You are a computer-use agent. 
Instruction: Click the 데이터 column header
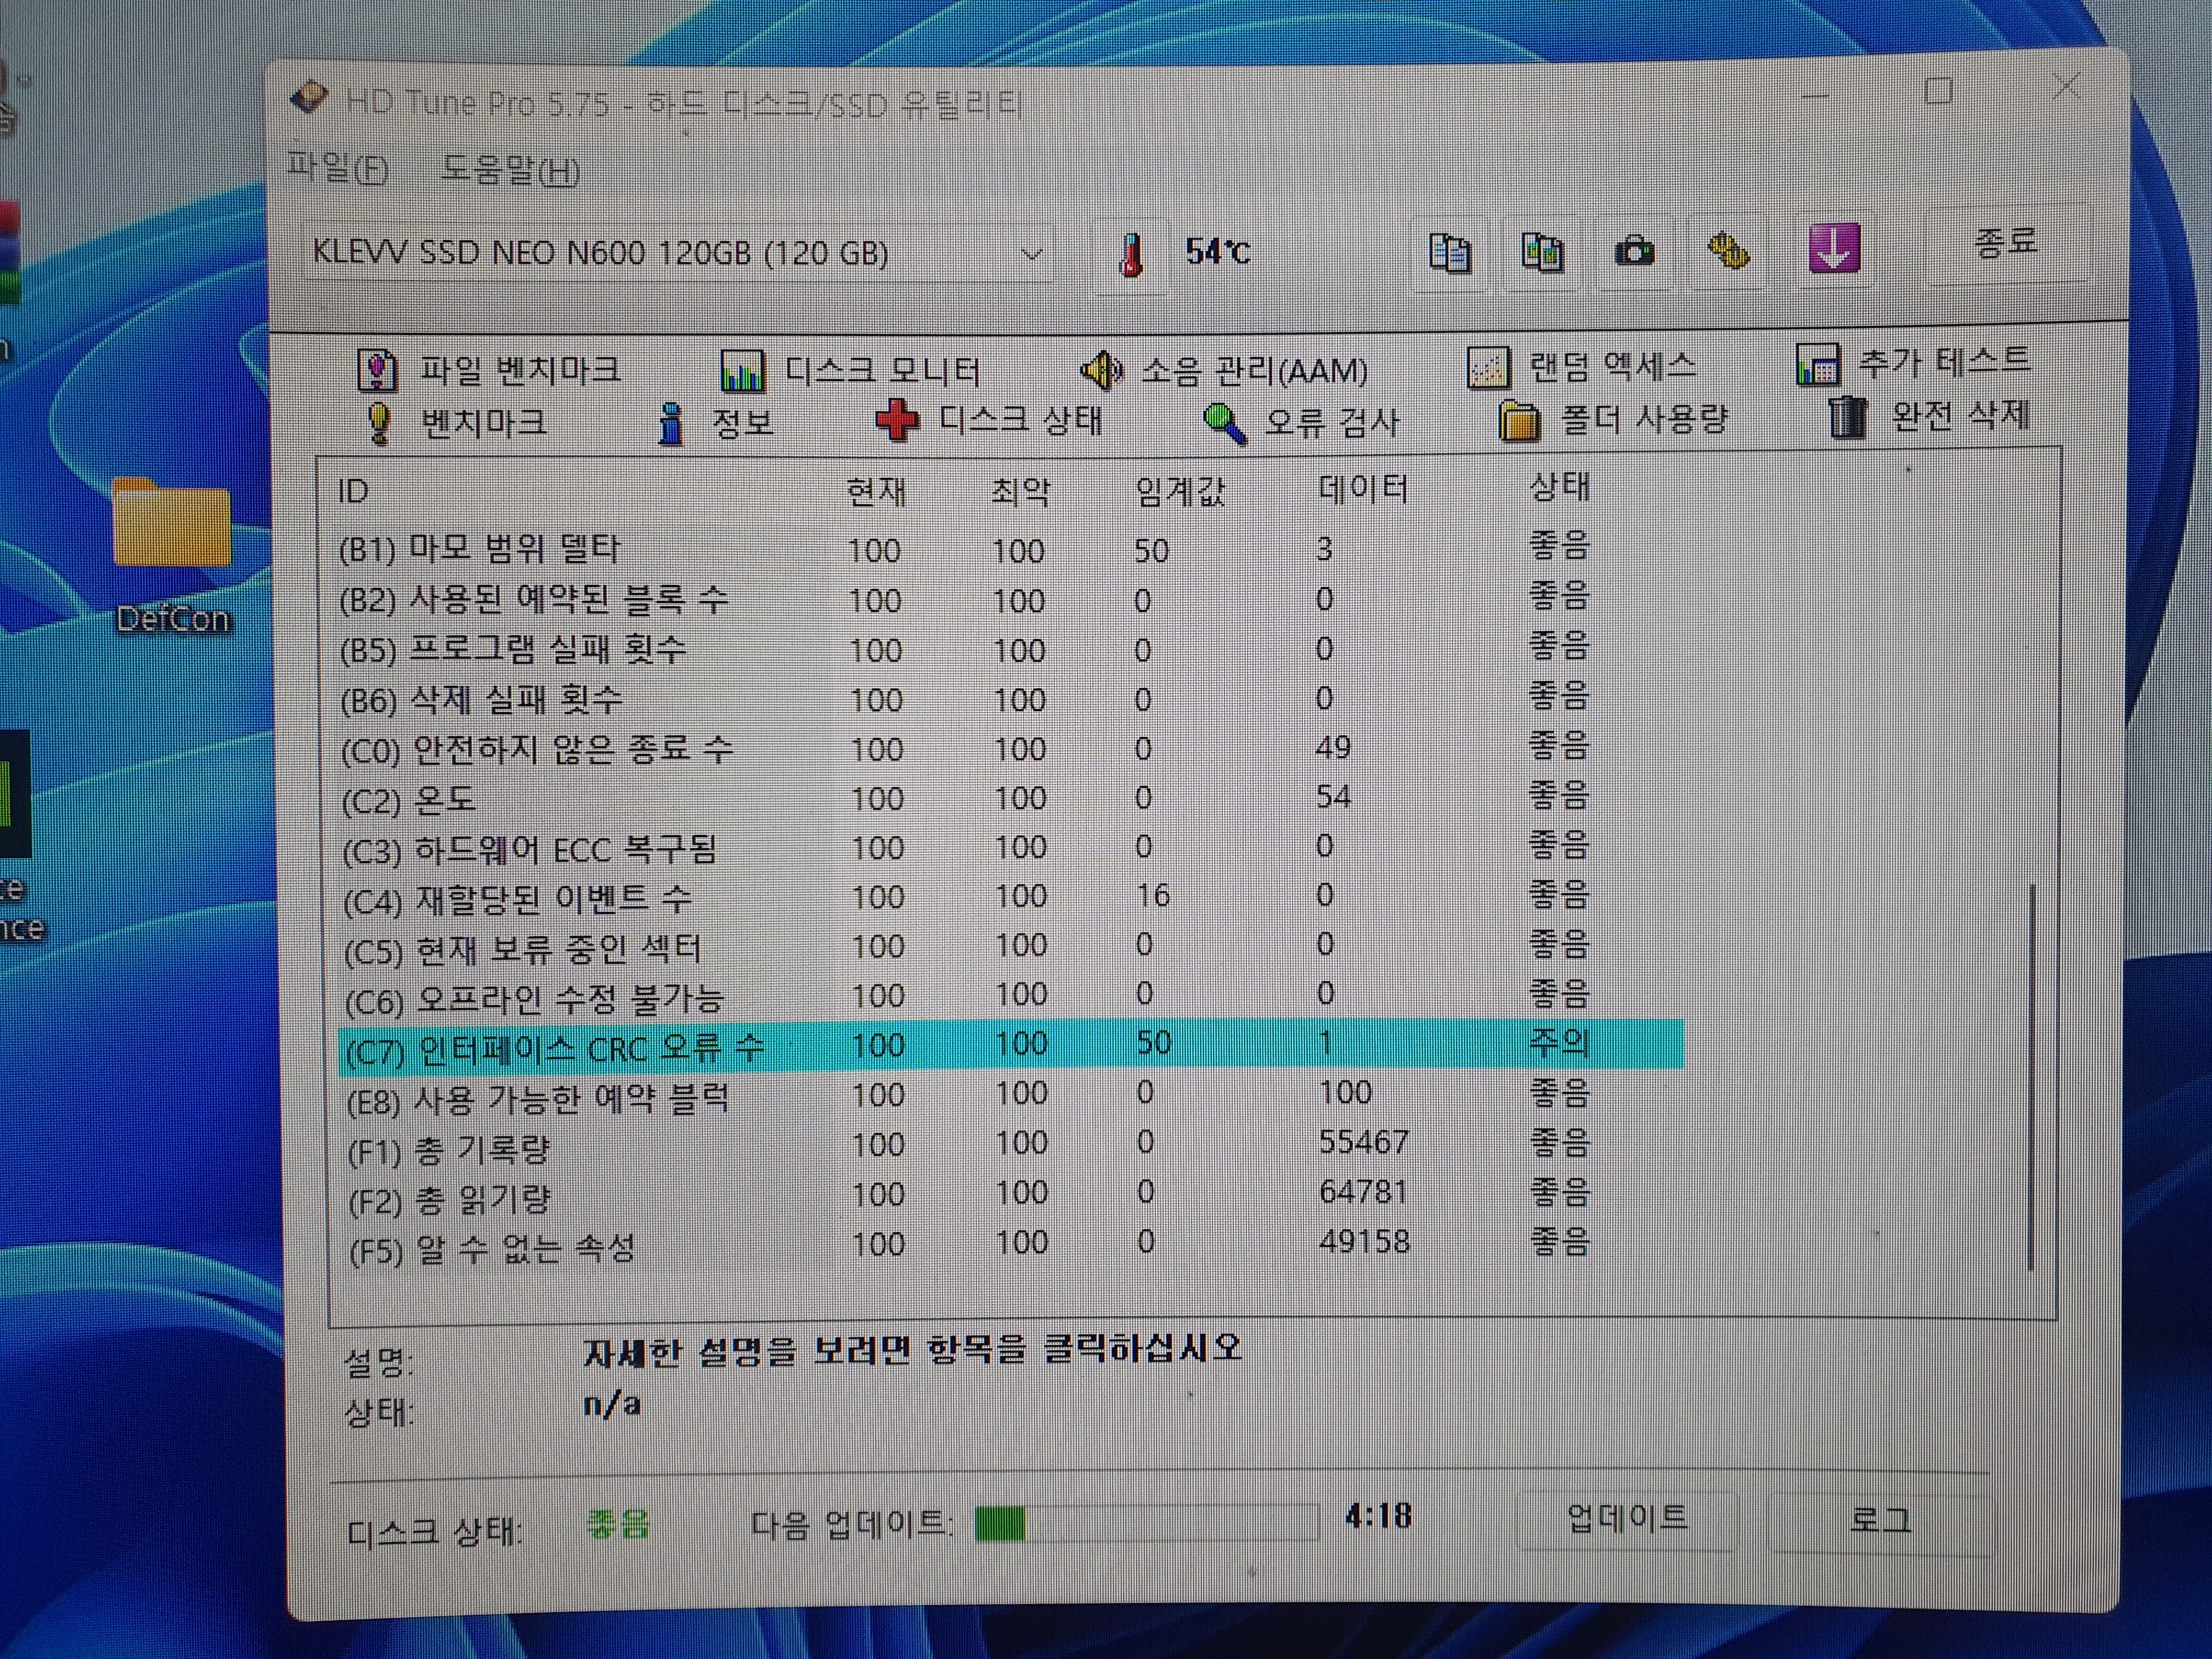pos(1364,489)
